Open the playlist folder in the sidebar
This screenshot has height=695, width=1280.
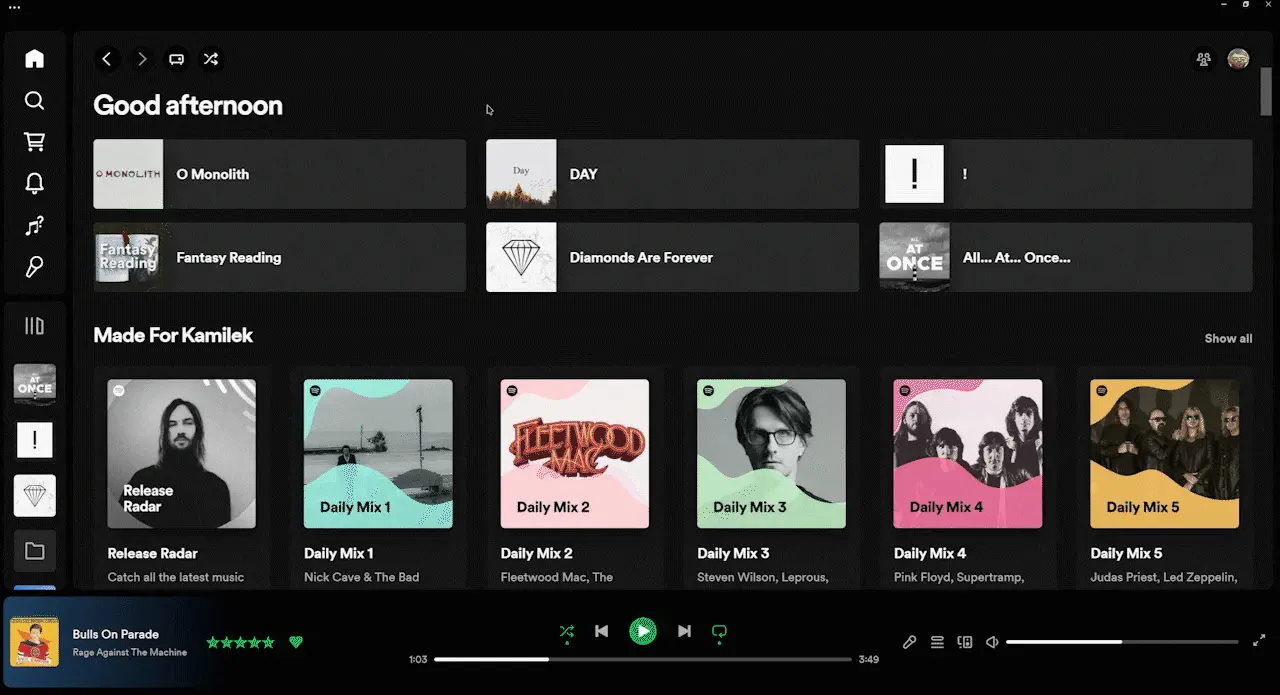35,551
